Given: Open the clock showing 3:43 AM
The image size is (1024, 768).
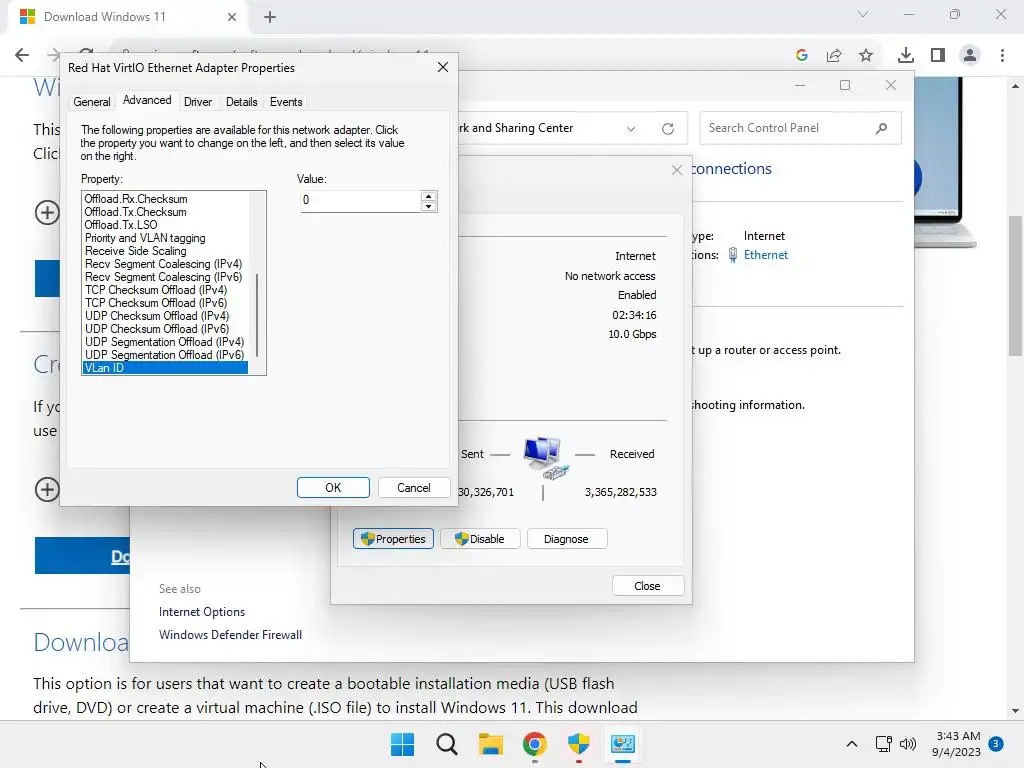Looking at the screenshot, I should click(957, 744).
